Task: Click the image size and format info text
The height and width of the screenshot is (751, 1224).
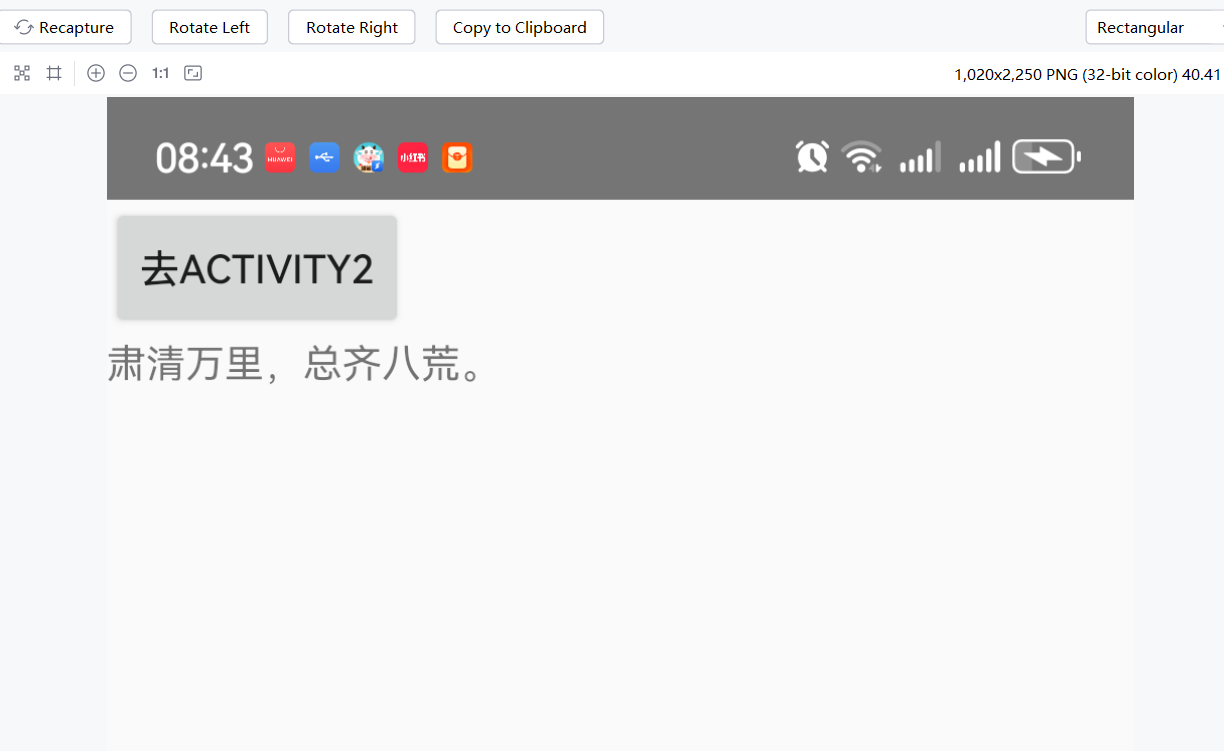Action: pyautogui.click(x=1089, y=74)
